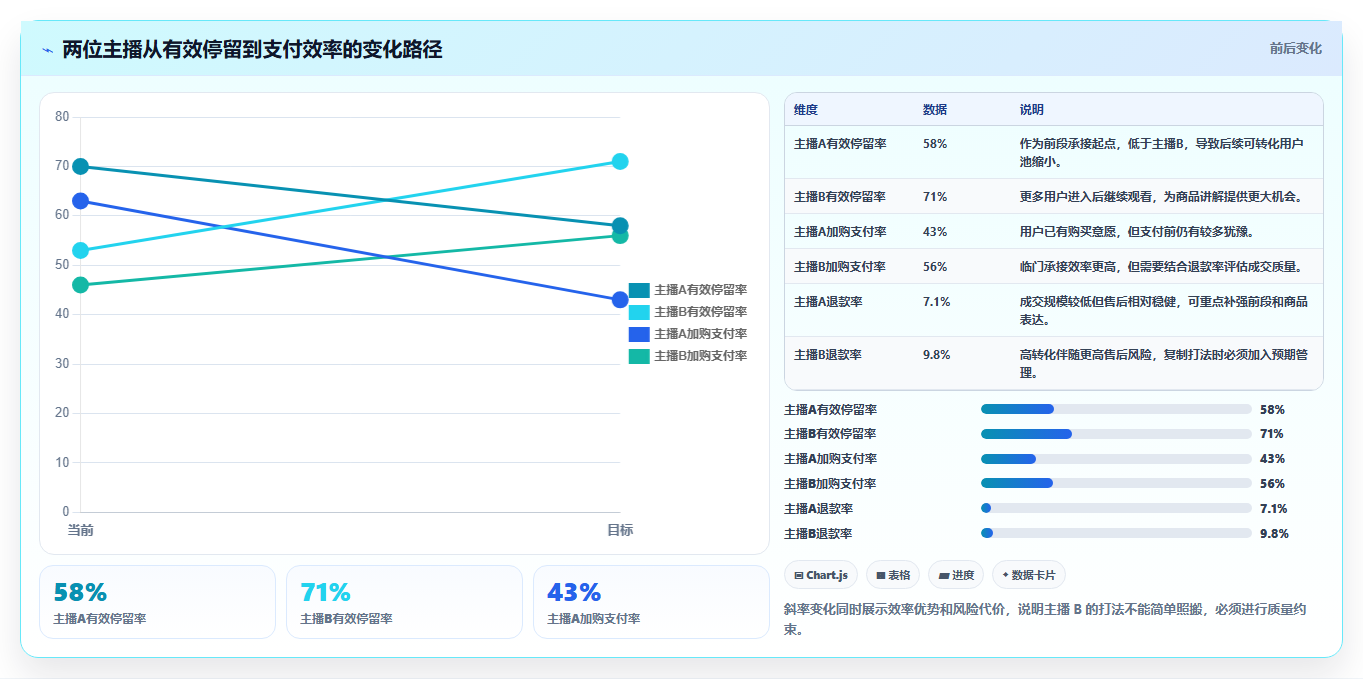Toggle 主播B有效停留率 legend color box
Viewport: 1363px width, 679px height.
(x=639, y=312)
